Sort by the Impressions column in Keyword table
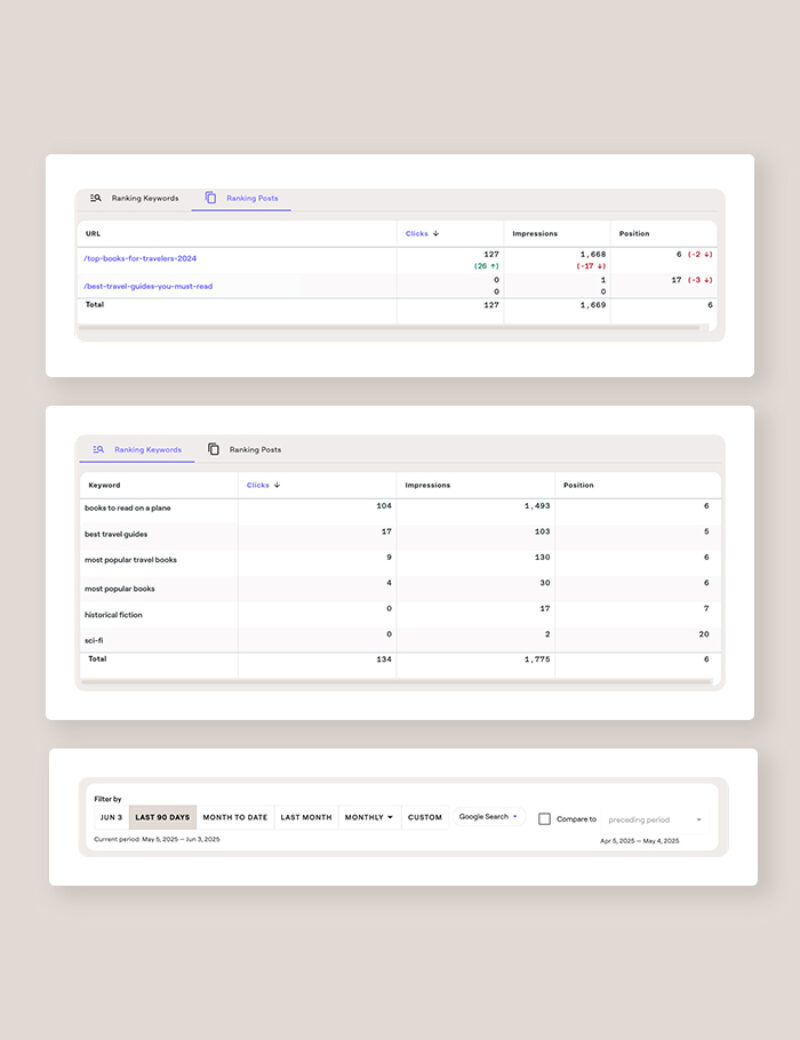Screen dimensions: 800x1040 click(428, 485)
